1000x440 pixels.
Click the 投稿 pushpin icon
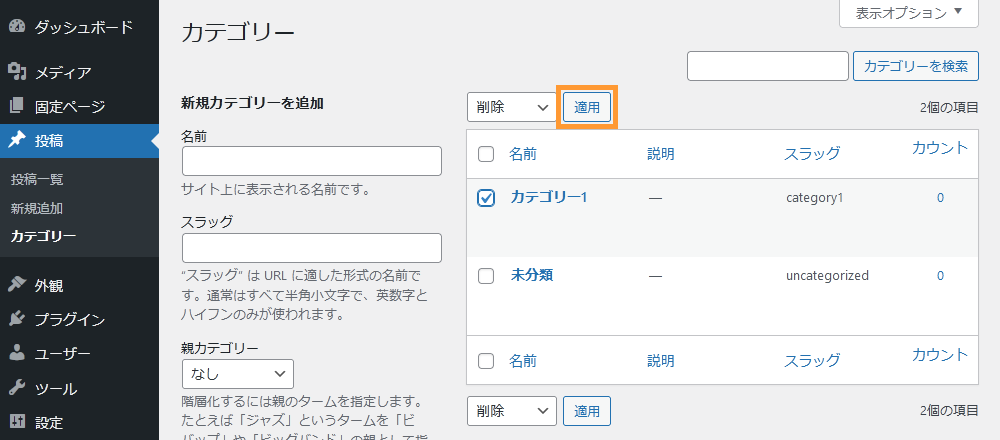[x=17, y=140]
